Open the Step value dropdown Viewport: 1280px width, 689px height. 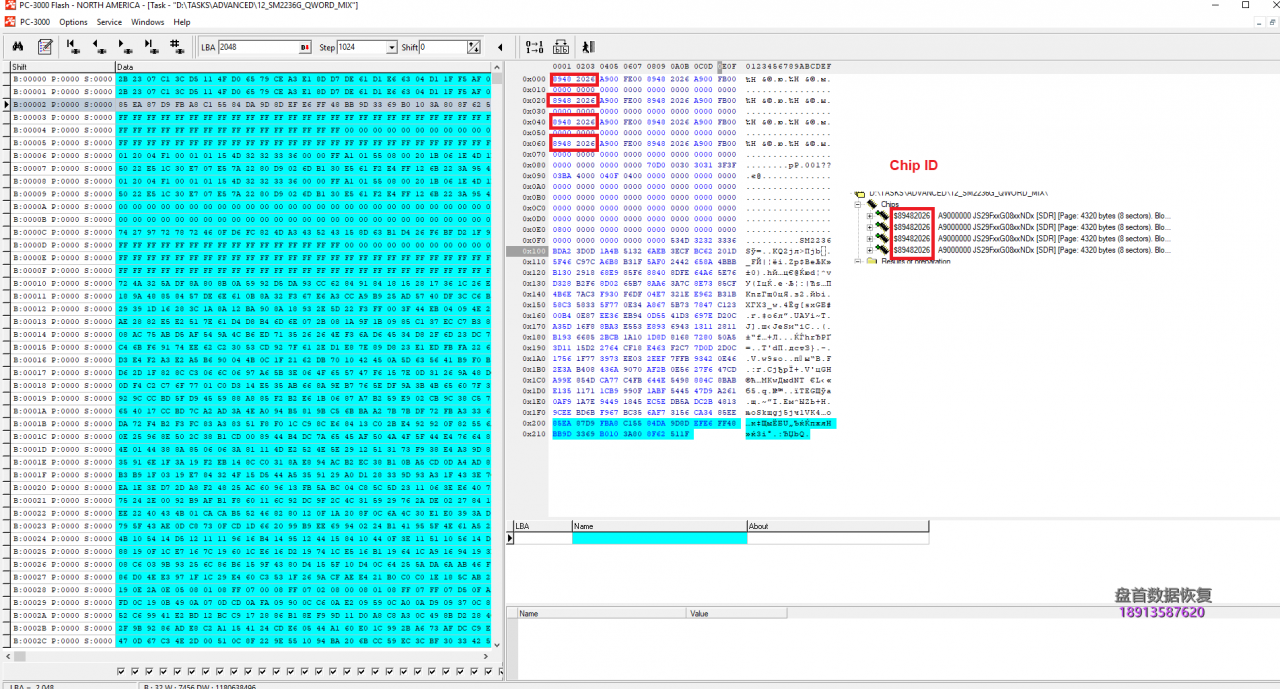pyautogui.click(x=391, y=47)
